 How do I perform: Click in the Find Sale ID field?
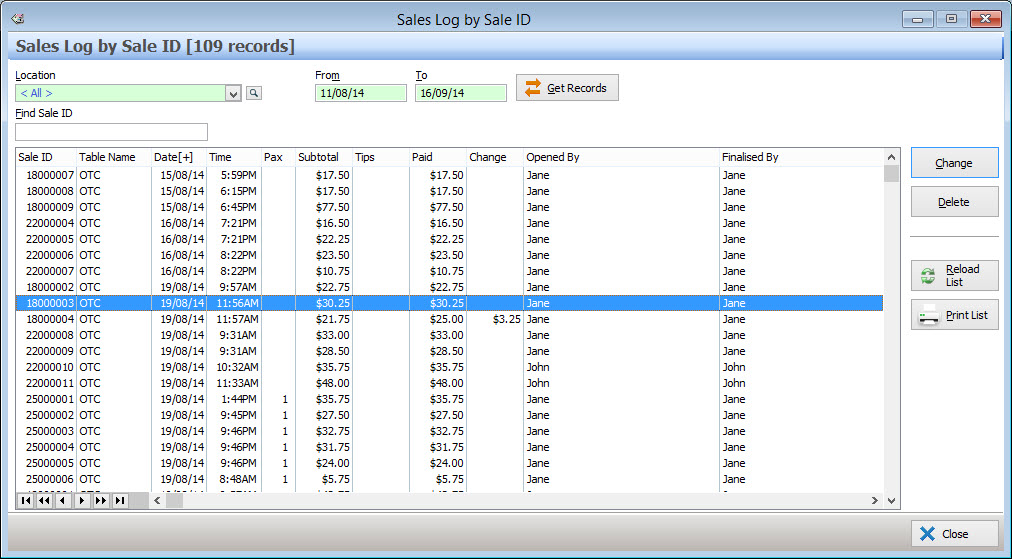click(111, 132)
